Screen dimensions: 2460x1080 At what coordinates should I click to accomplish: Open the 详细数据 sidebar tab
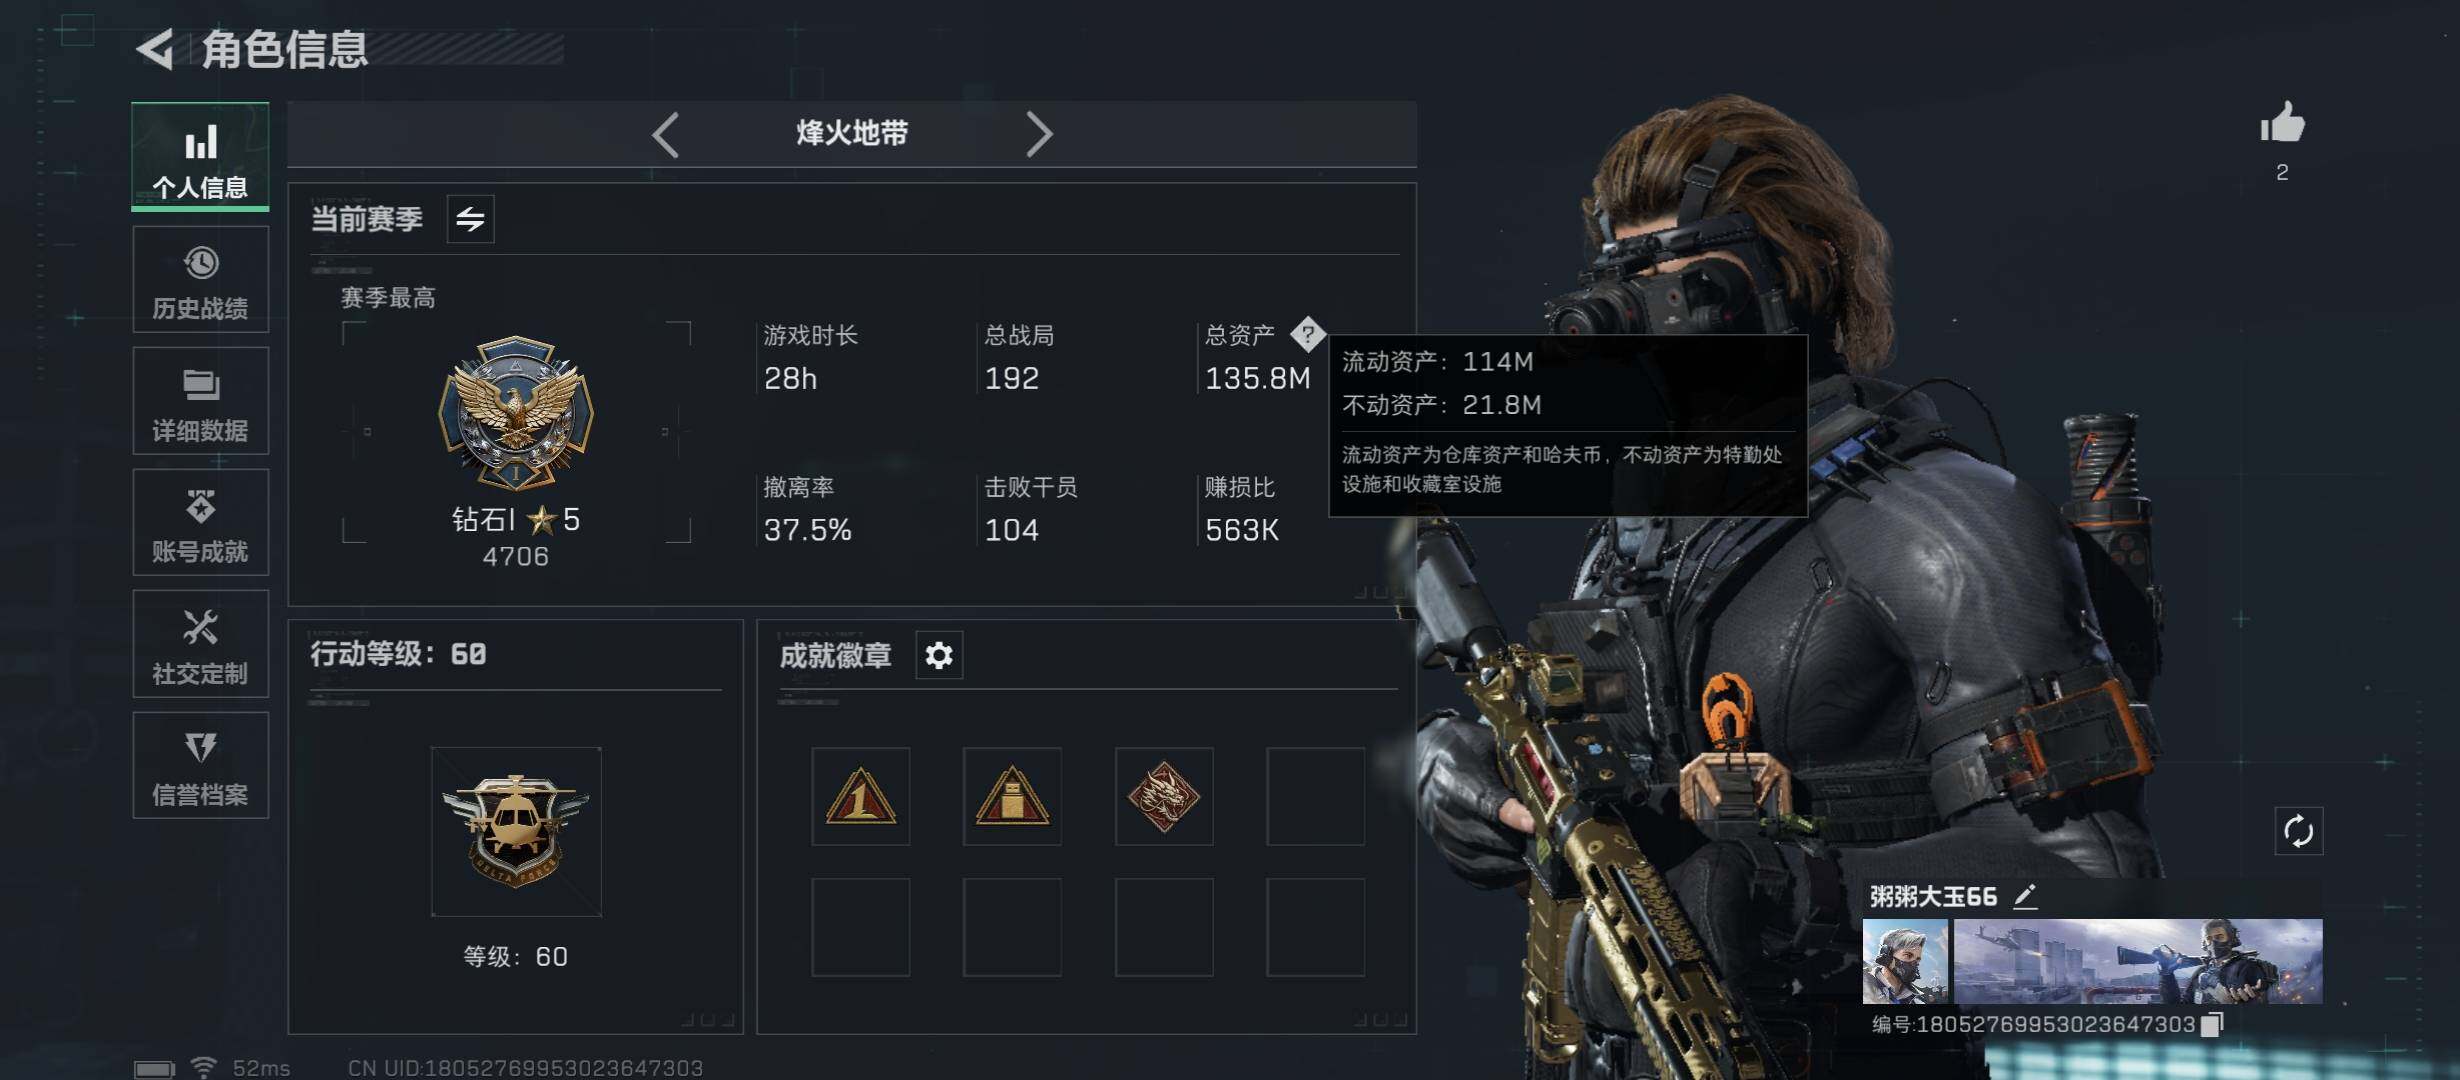tap(200, 401)
